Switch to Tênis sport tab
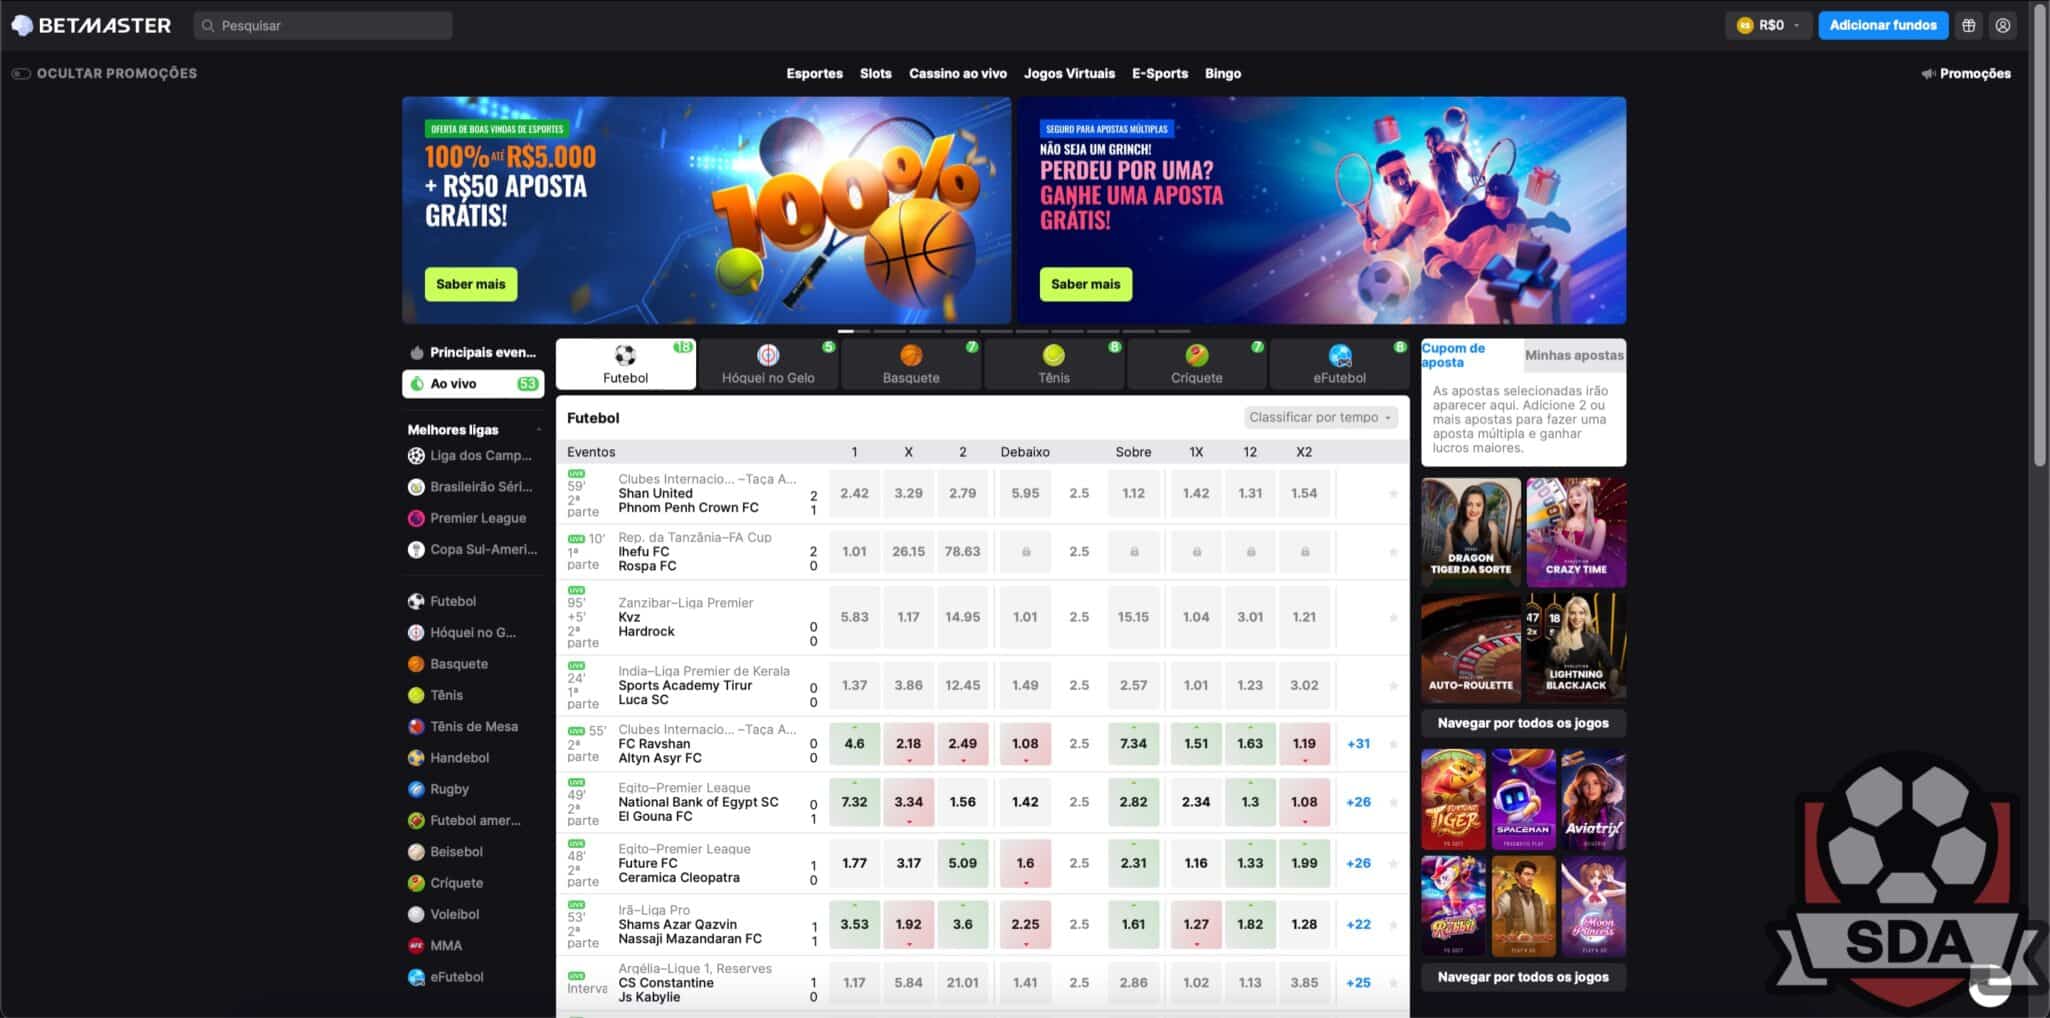The image size is (2050, 1018). point(1054,364)
